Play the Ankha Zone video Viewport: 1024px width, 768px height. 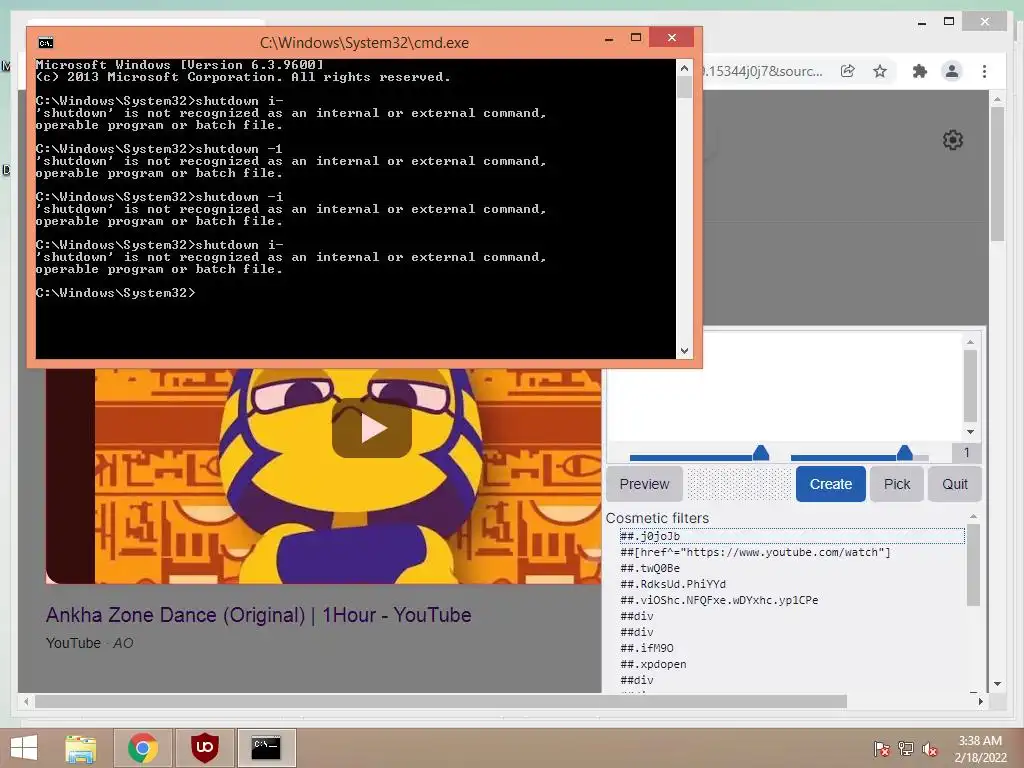(372, 428)
